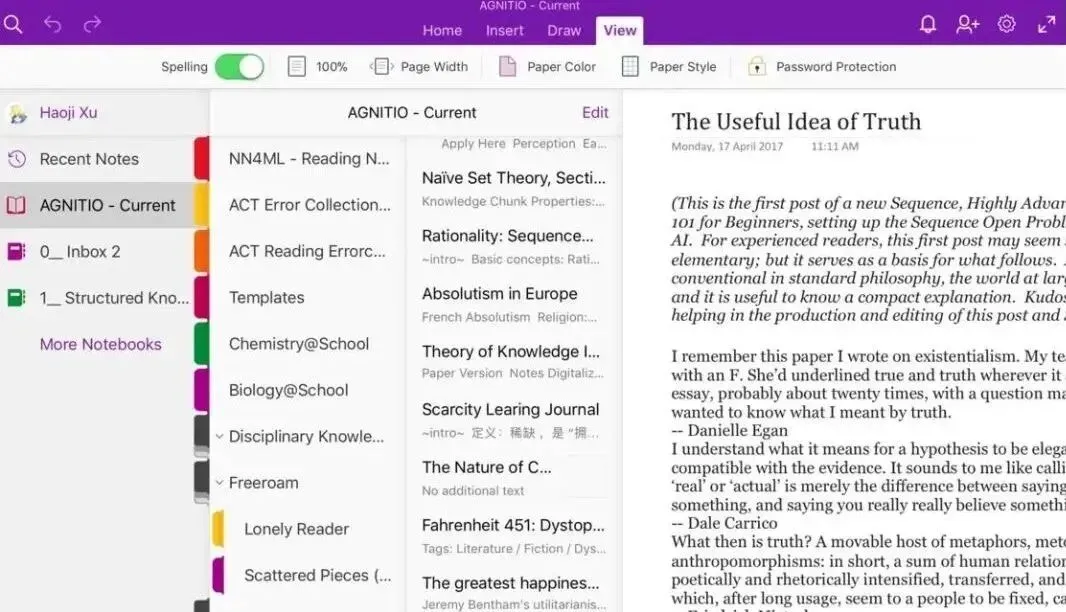Viewport: 1066px width, 612px height.
Task: Click the 0_ Inbox 2 notebook icon
Action: click(16, 252)
